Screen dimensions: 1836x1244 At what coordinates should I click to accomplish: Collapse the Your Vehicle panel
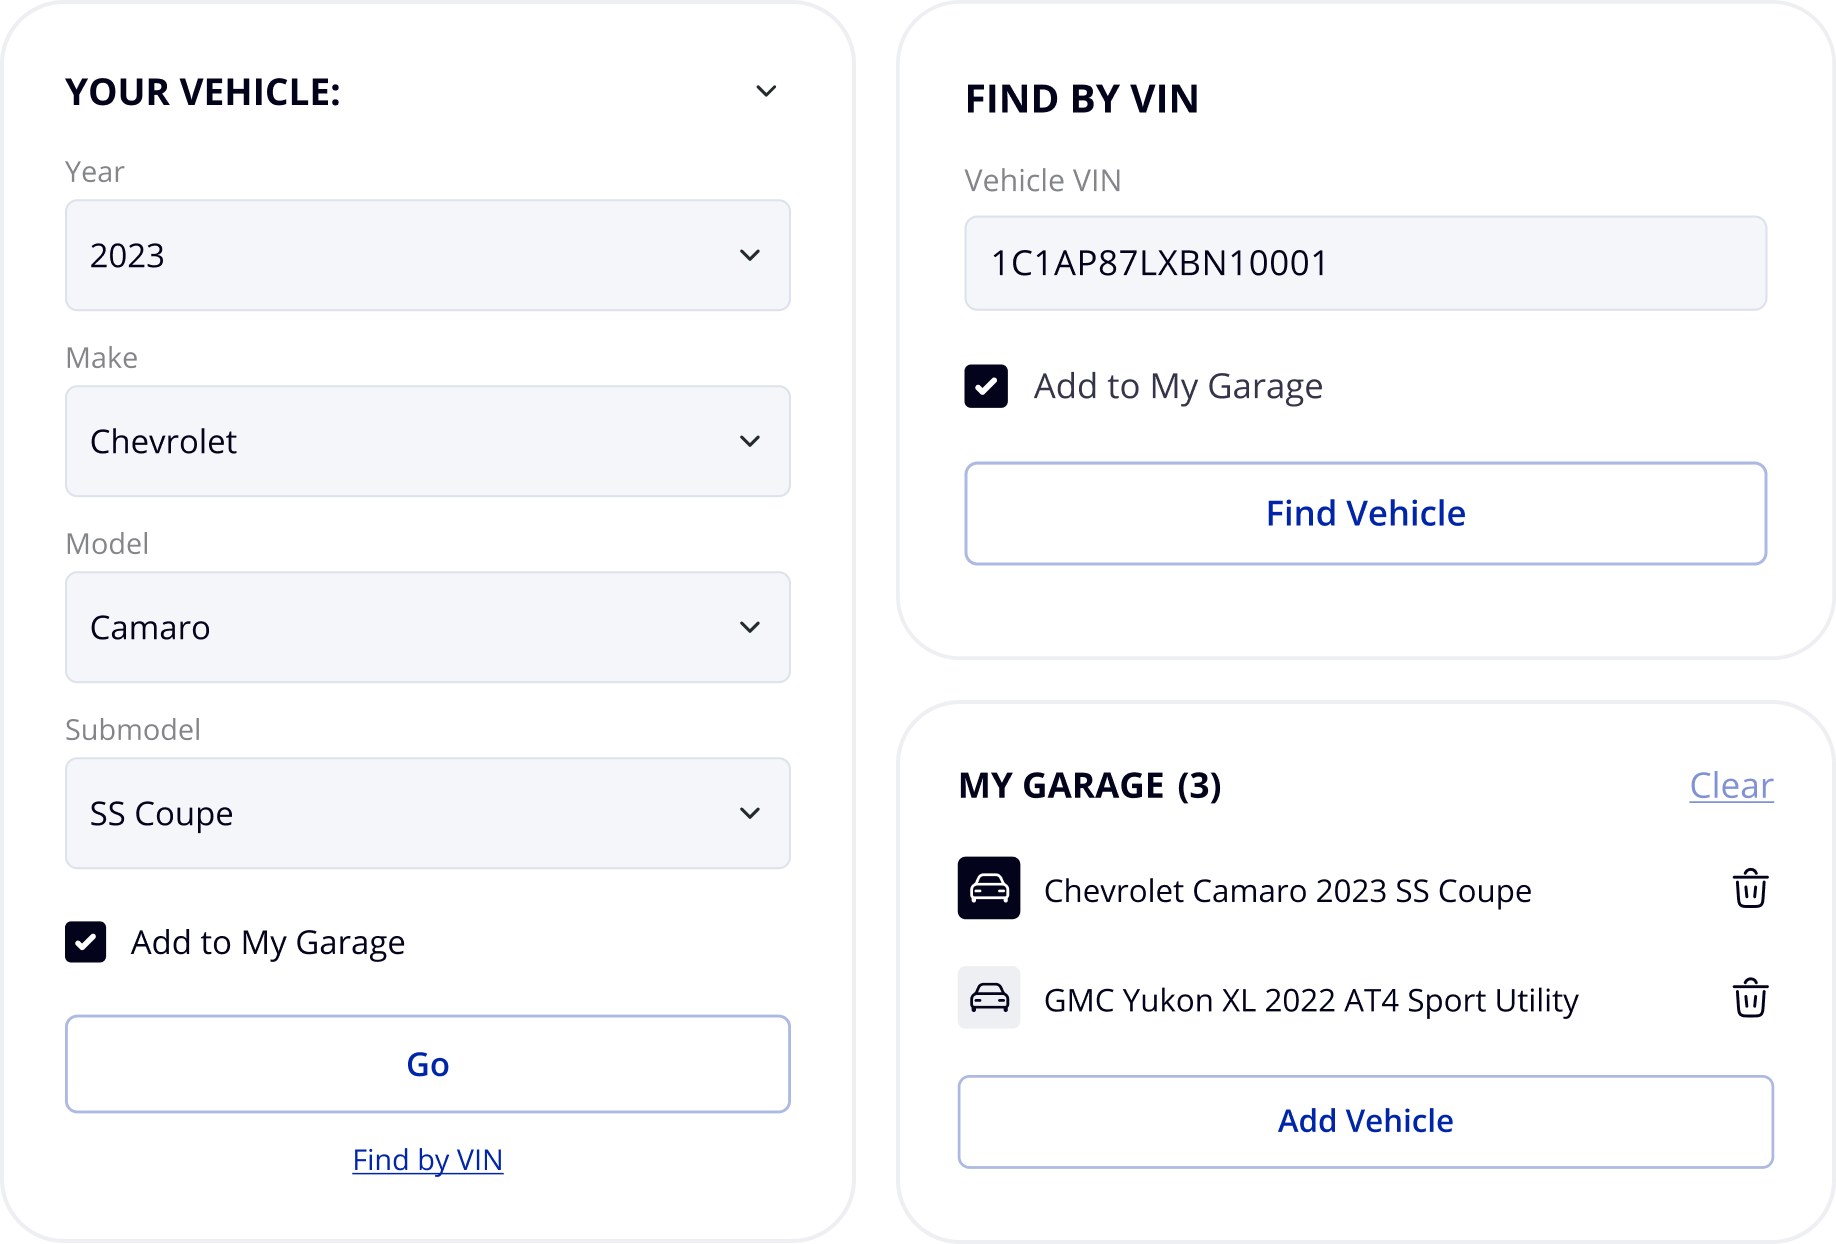766,90
